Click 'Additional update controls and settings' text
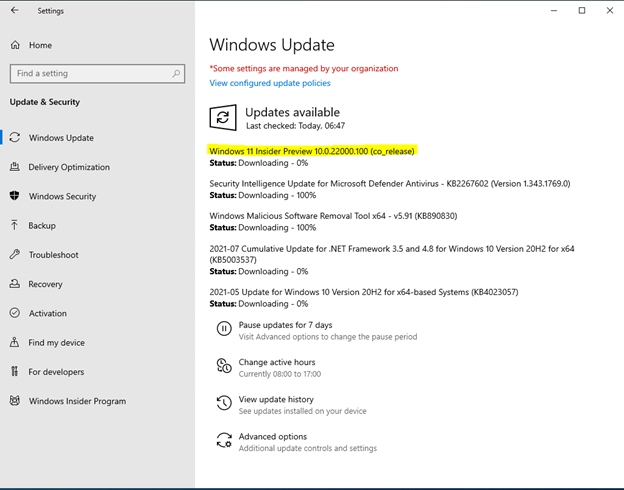624x490 pixels. (308, 448)
